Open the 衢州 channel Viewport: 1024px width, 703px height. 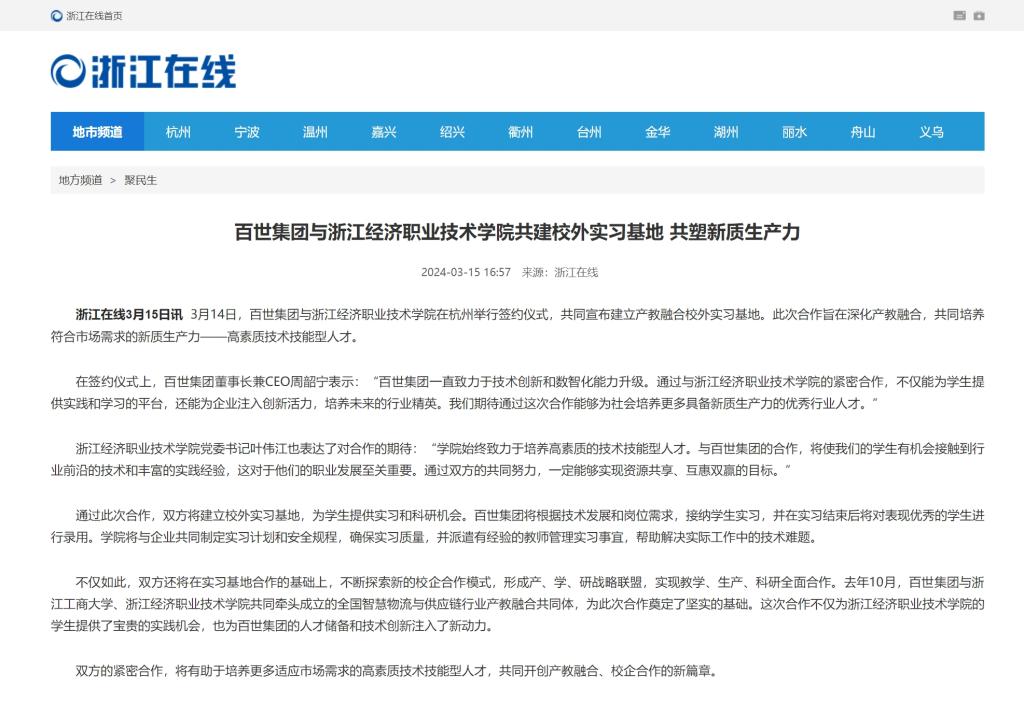[520, 132]
